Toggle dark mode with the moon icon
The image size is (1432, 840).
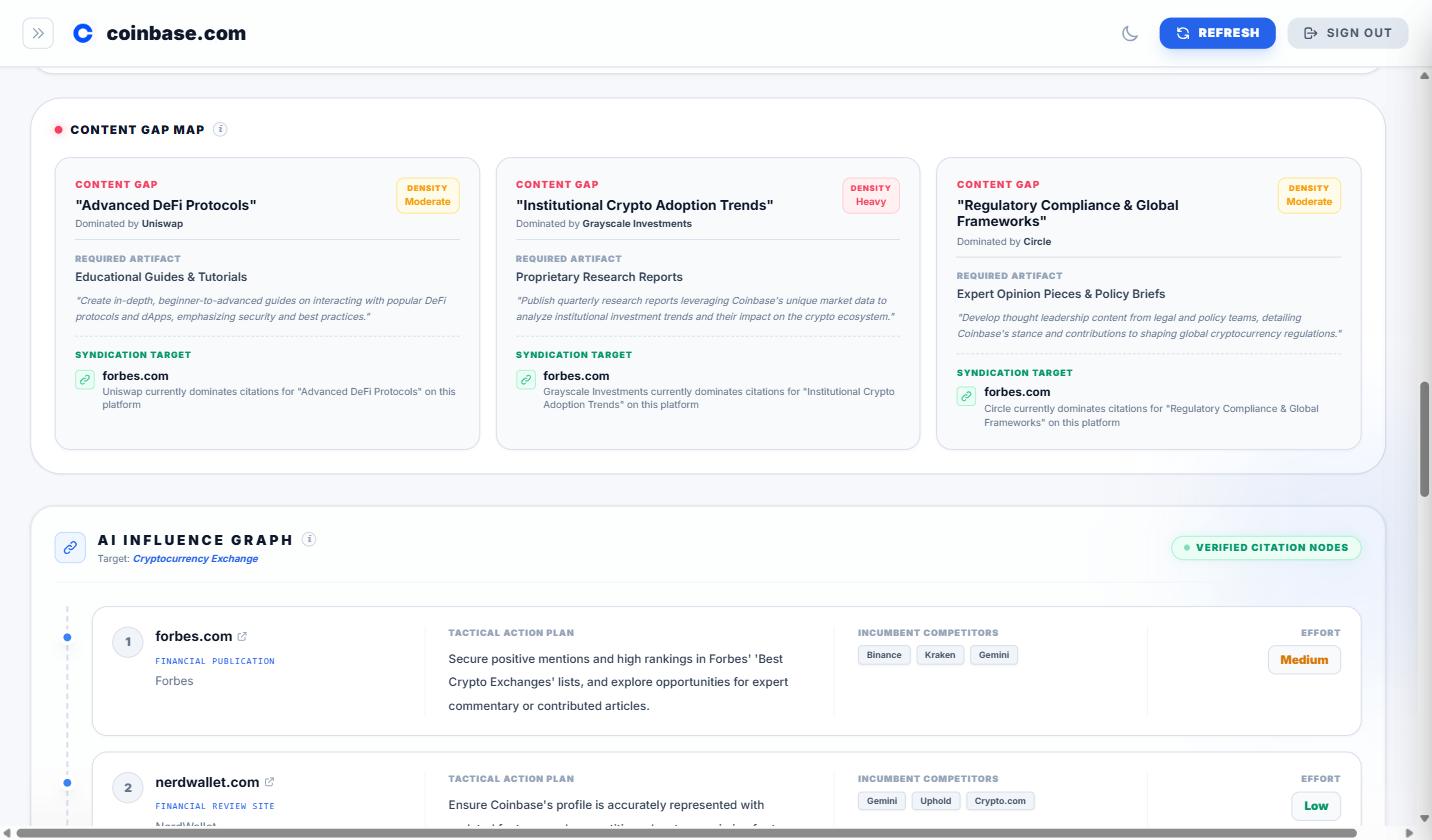click(x=1129, y=33)
